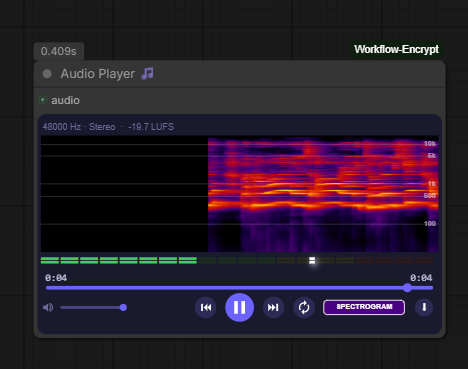The width and height of the screenshot is (468, 369).
Task: Click the white peak marker on level meter
Action: point(312,260)
